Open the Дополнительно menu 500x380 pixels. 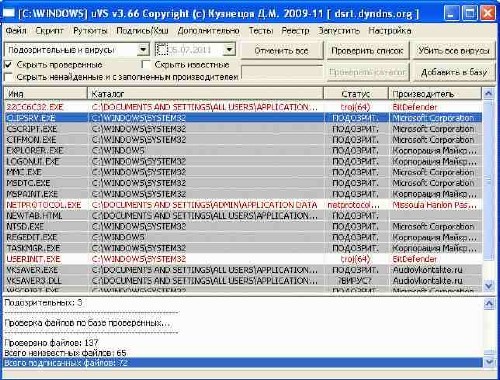point(208,31)
